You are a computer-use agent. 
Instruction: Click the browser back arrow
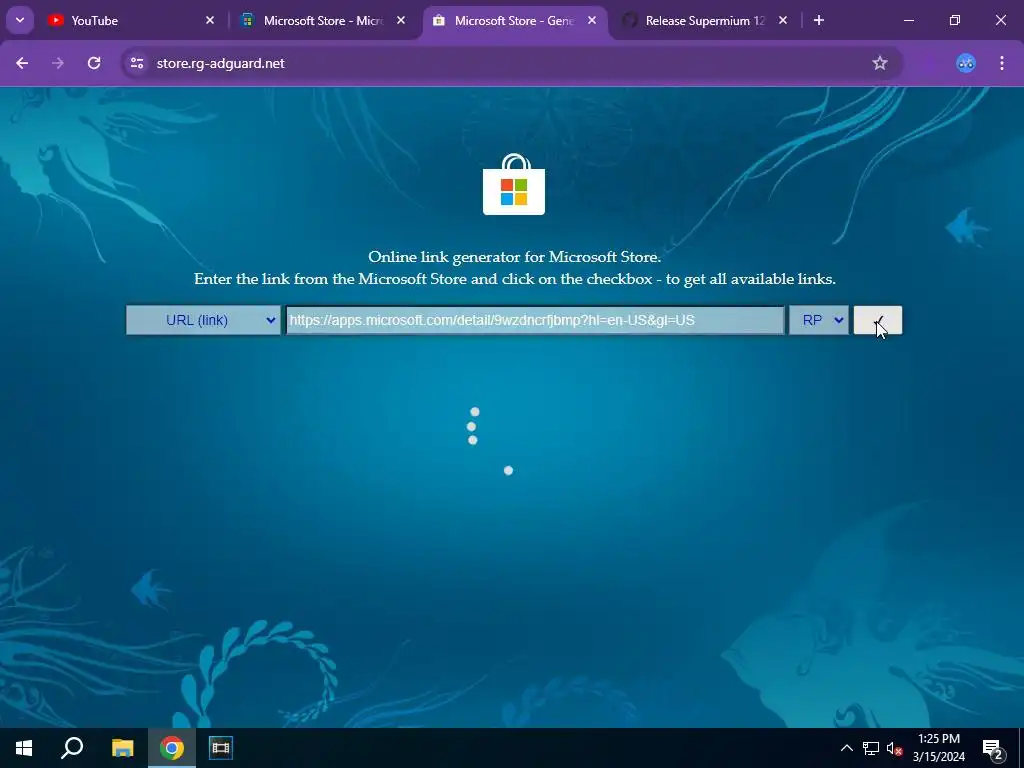[x=22, y=63]
